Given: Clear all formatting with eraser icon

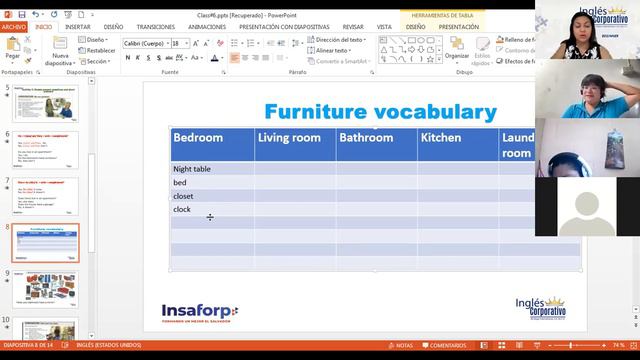Looking at the screenshot, I should (220, 43).
